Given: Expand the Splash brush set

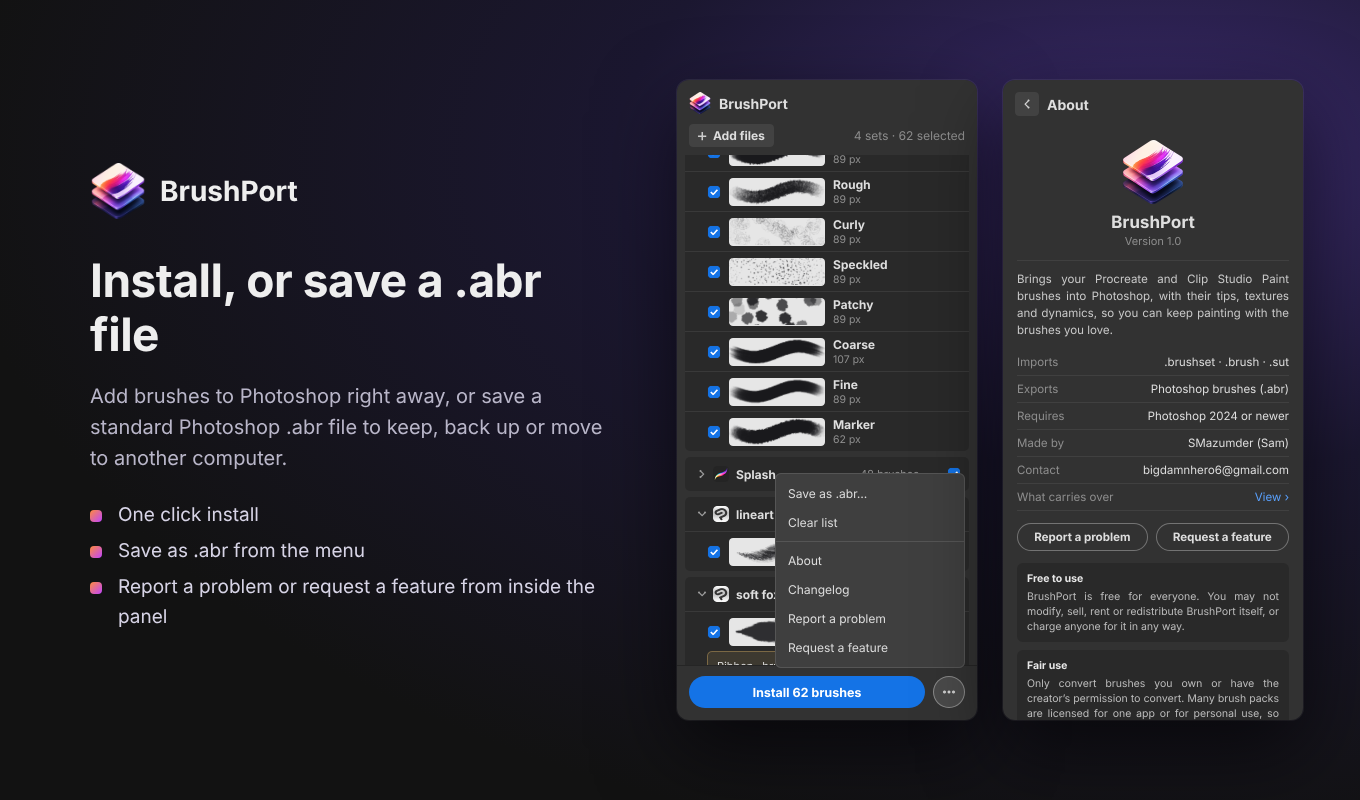Looking at the screenshot, I should tap(701, 474).
